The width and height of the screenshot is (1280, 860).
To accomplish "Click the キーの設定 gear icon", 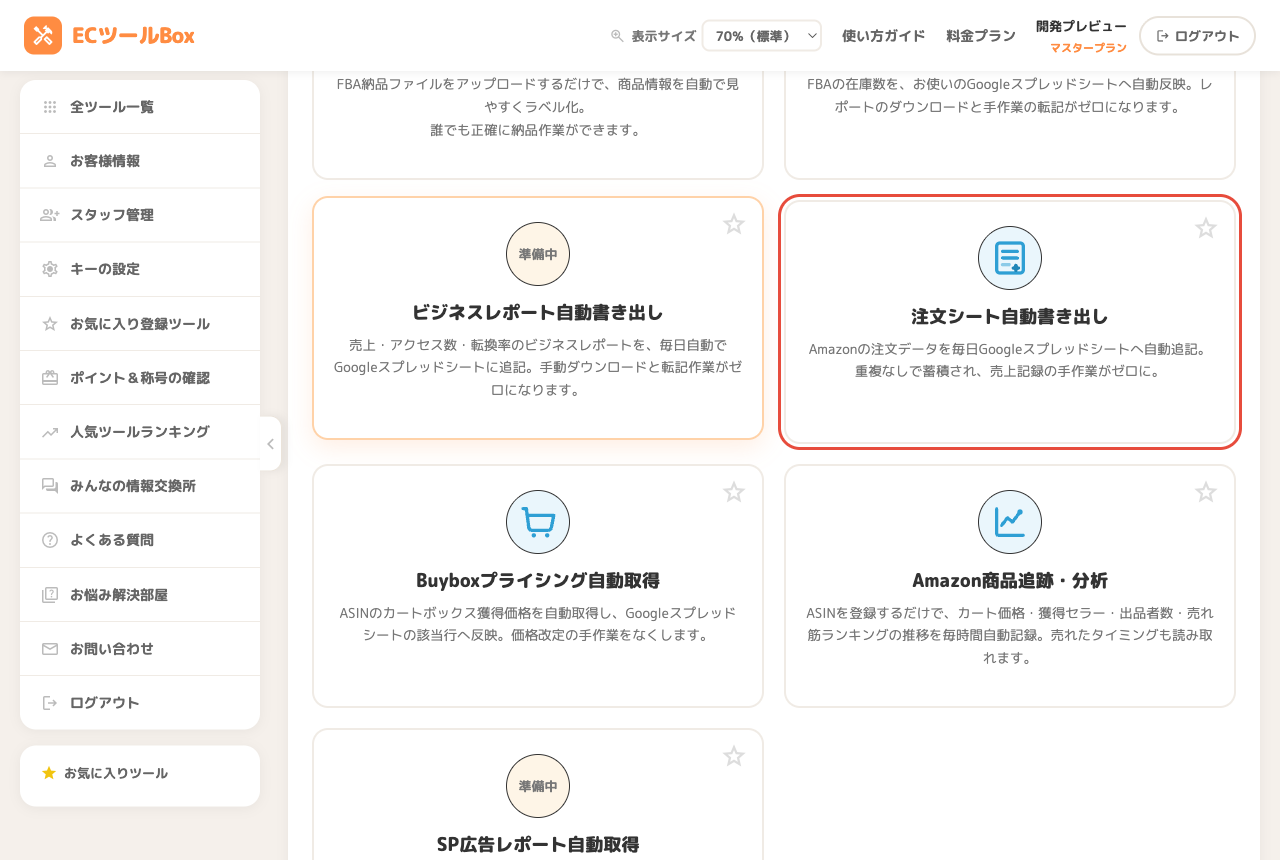I will [50, 269].
